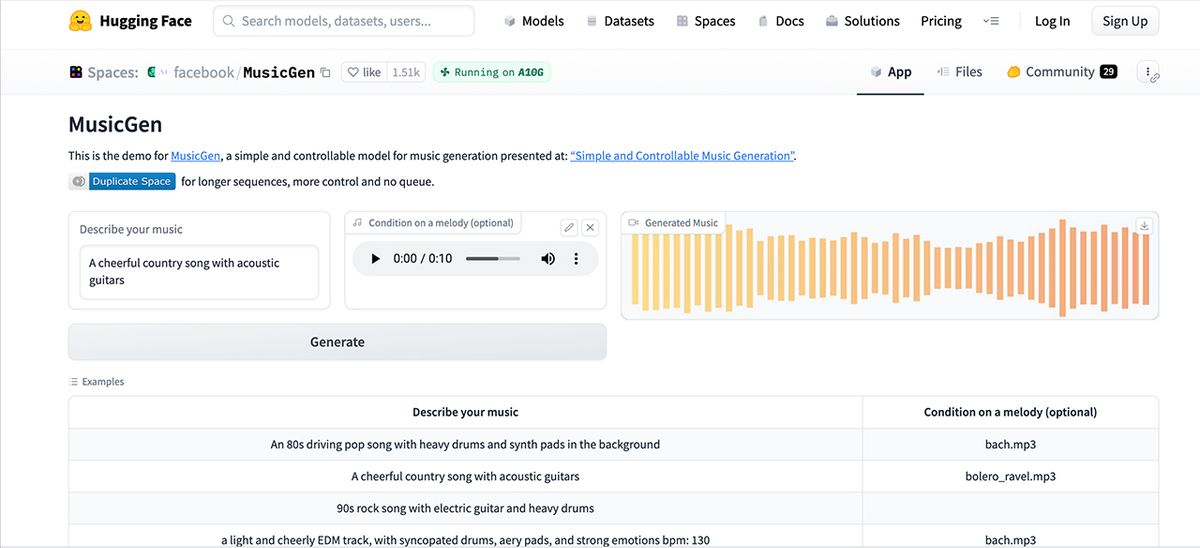
Task: Follow the MusicGen hyperlink in description
Action: [195, 156]
